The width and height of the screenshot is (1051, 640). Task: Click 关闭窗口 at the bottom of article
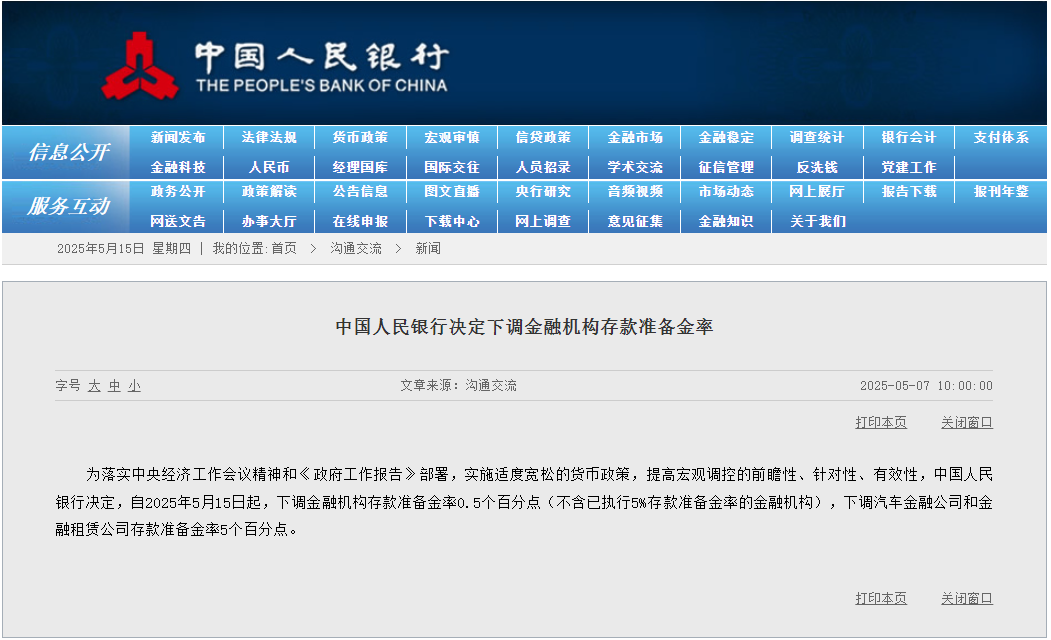[x=965, y=597]
